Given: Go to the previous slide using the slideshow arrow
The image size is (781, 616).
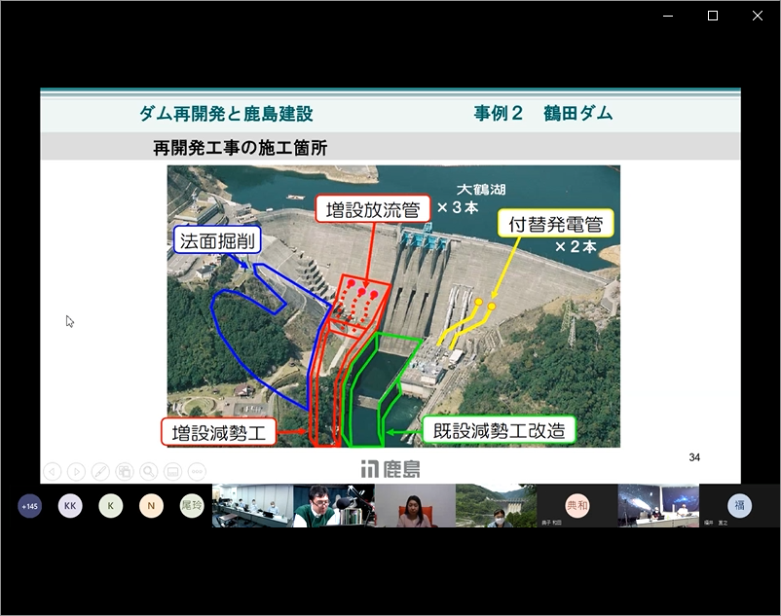Looking at the screenshot, I should (x=52, y=470).
